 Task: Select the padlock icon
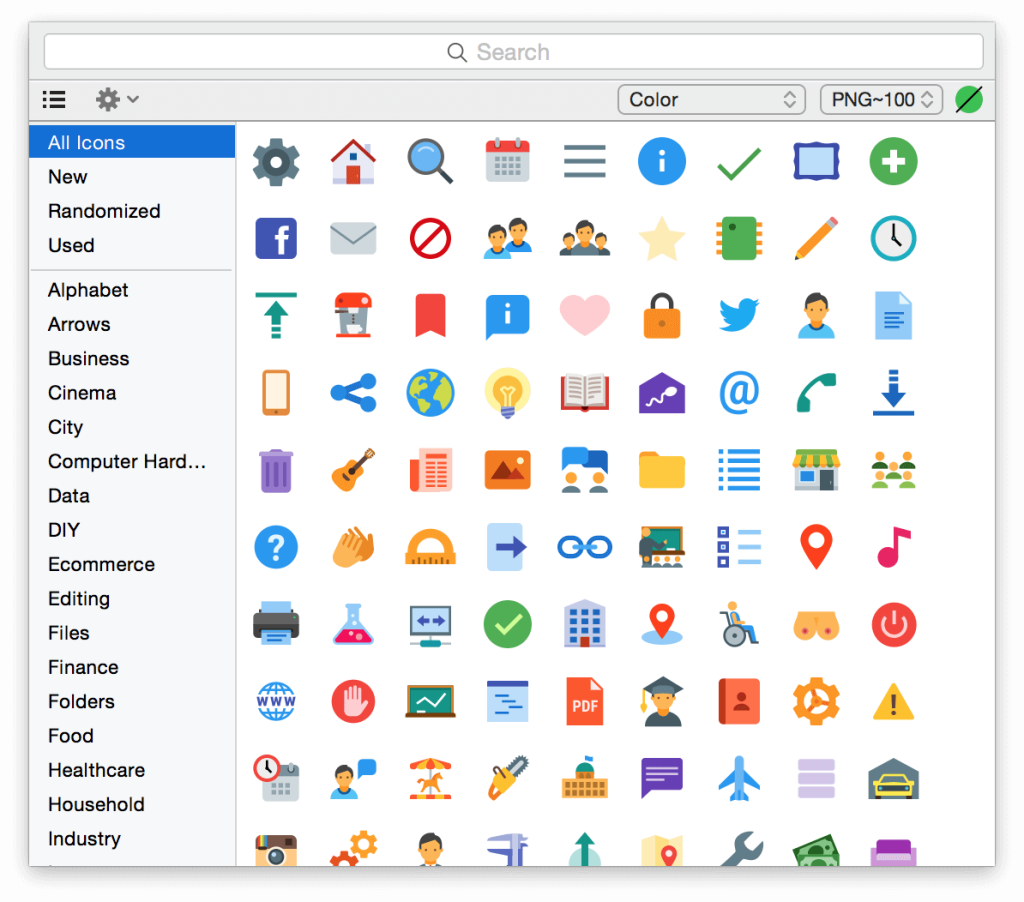coord(662,315)
